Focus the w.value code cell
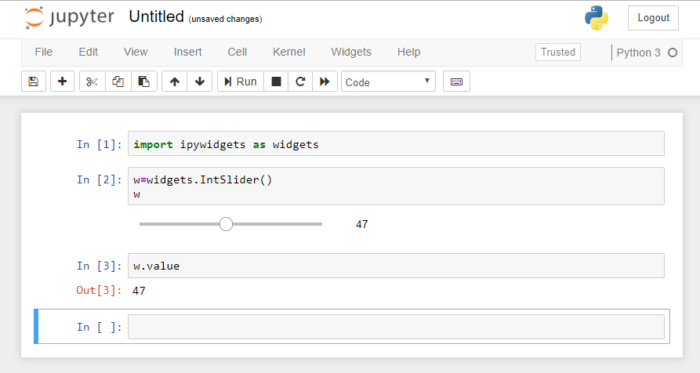The width and height of the screenshot is (700, 373). pos(396,265)
